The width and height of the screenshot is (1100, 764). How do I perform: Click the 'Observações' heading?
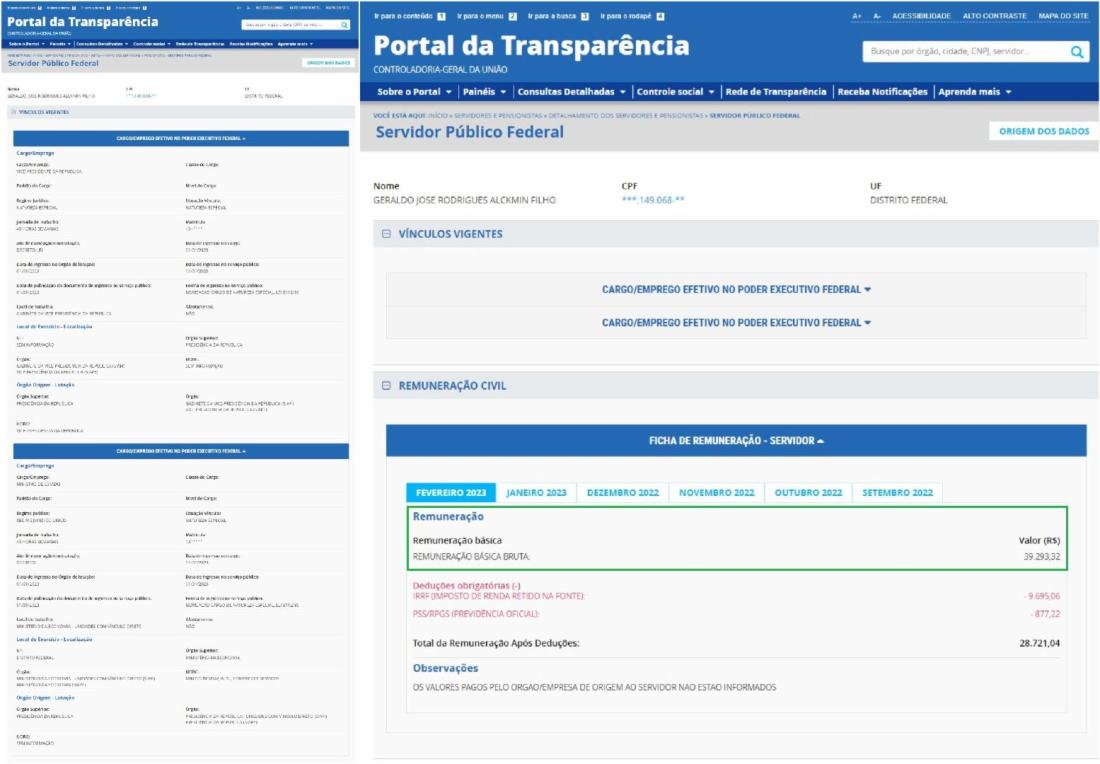click(x=445, y=669)
